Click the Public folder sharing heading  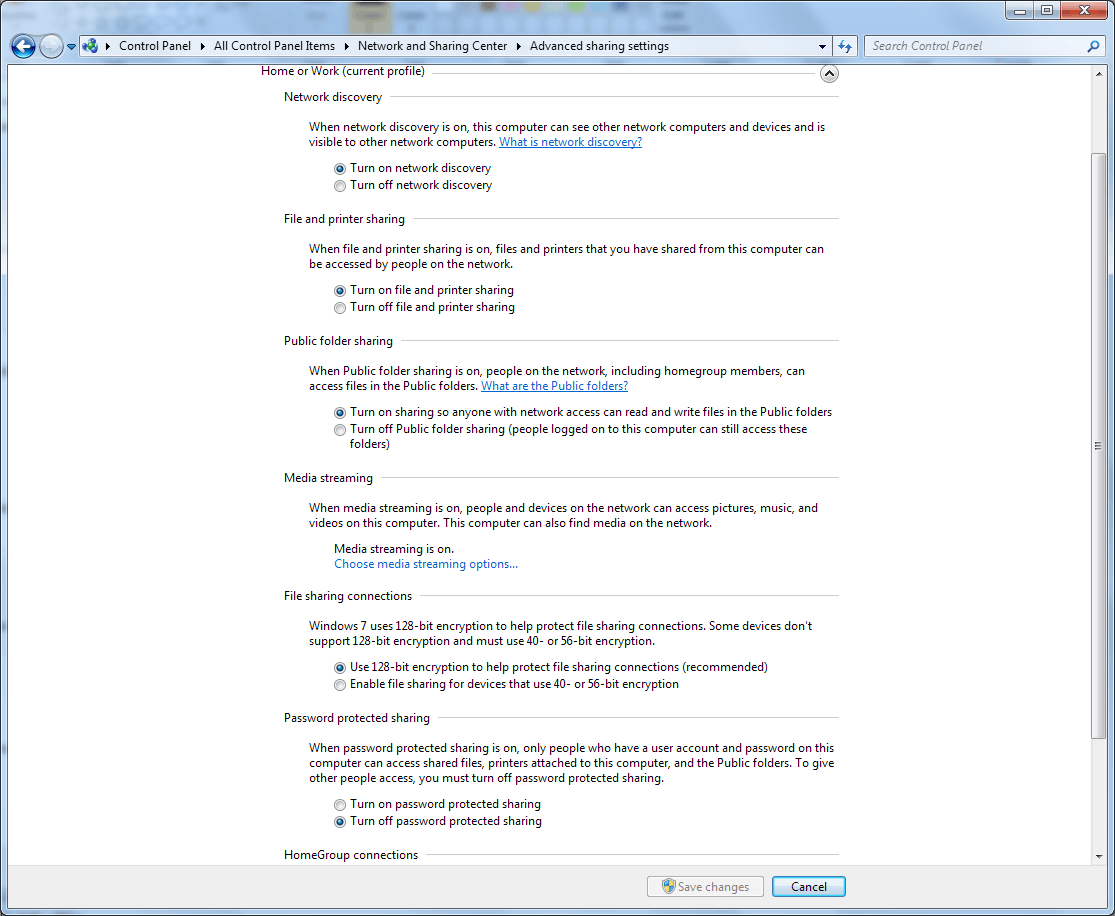338,341
